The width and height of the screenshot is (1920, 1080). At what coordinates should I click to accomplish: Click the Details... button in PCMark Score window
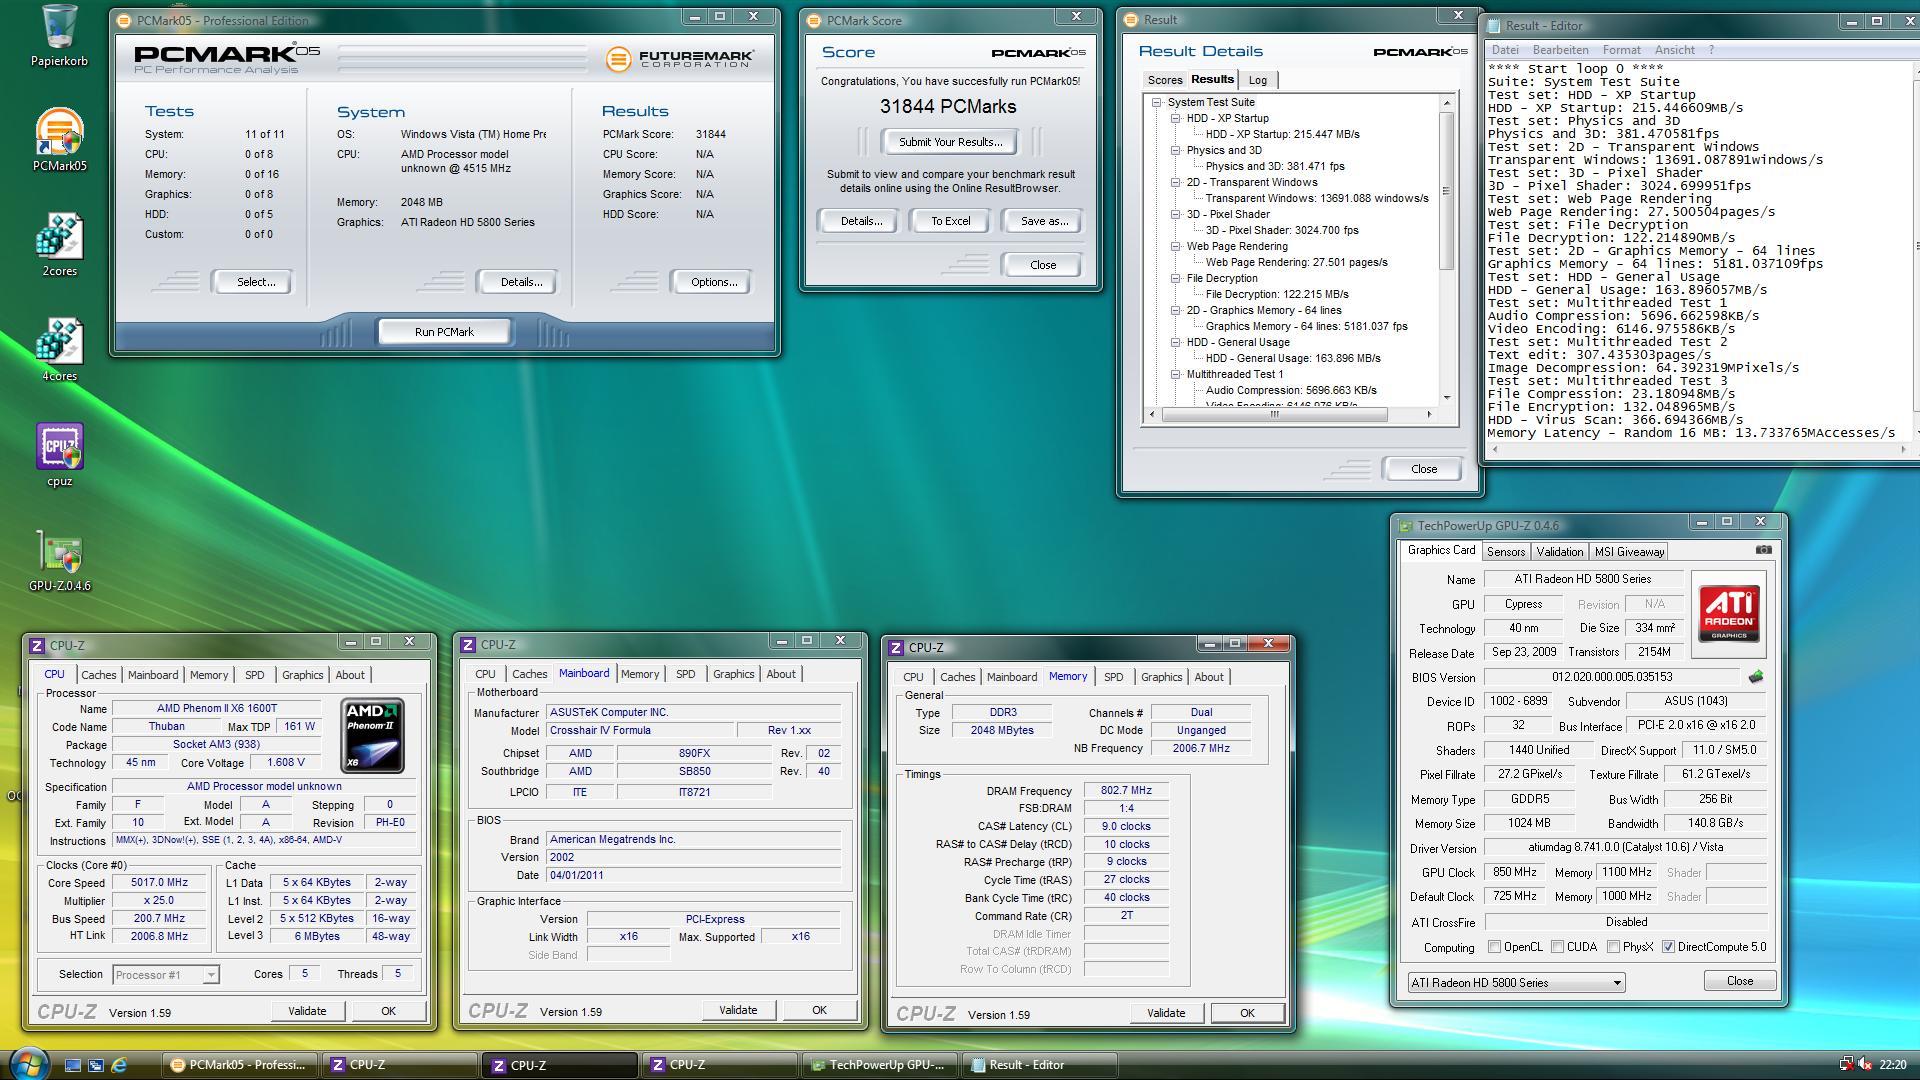(x=860, y=221)
